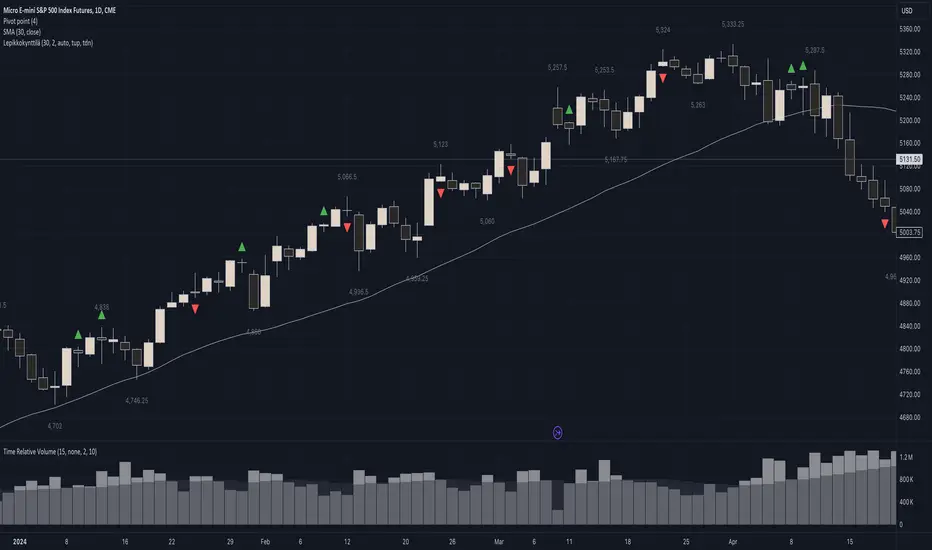
Task: Select the Time Relative Volume indicator legend
Action: pyautogui.click(x=68, y=455)
